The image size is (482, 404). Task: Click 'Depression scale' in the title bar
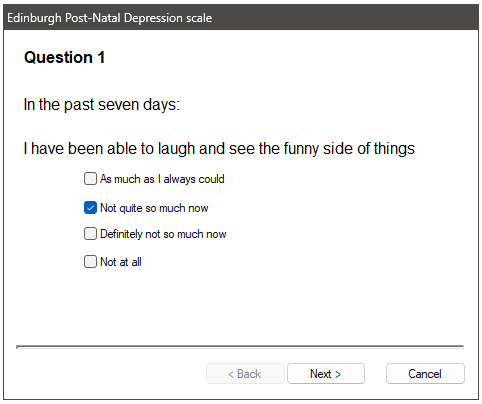[x=168, y=18]
